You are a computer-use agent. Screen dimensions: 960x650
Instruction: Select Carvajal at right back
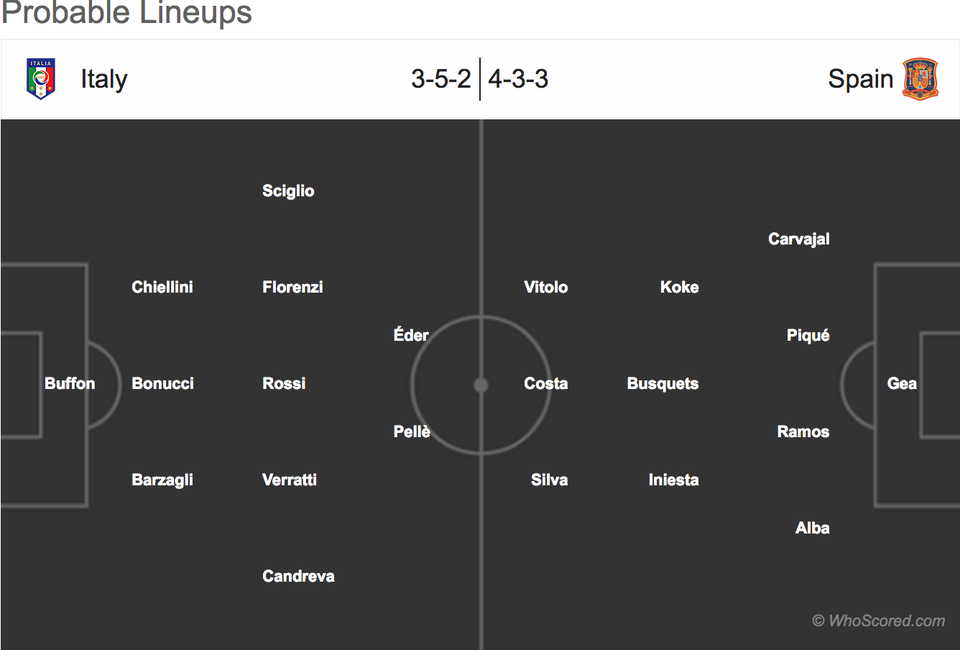tap(799, 239)
